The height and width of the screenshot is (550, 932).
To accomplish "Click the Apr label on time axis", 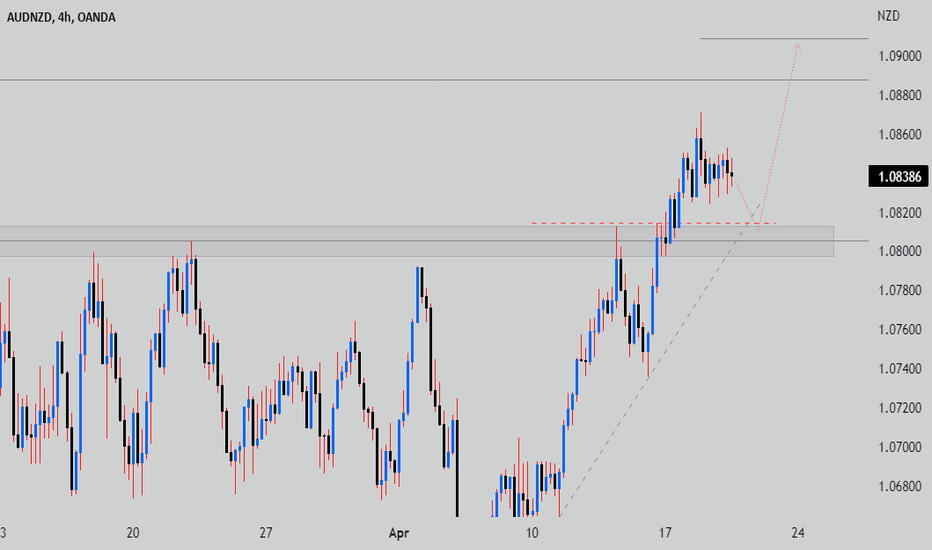I will (x=398, y=533).
